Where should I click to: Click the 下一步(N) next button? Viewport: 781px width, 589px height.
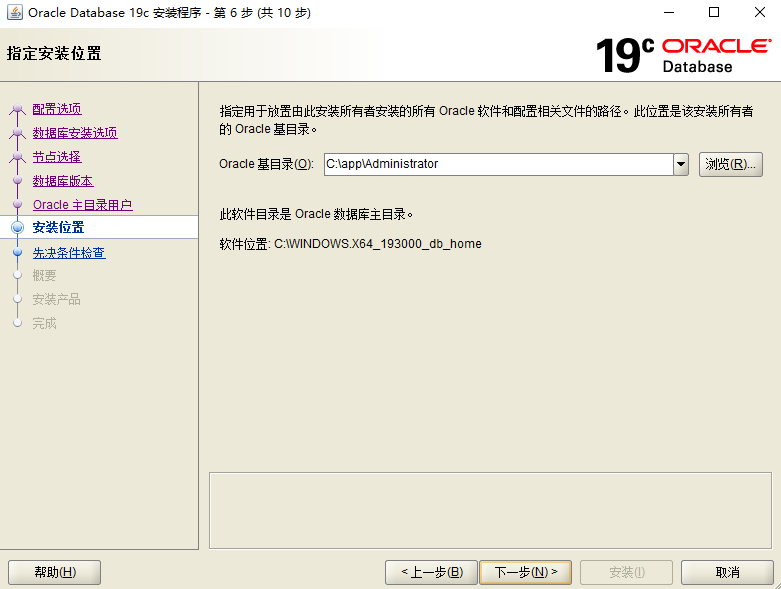click(x=525, y=573)
